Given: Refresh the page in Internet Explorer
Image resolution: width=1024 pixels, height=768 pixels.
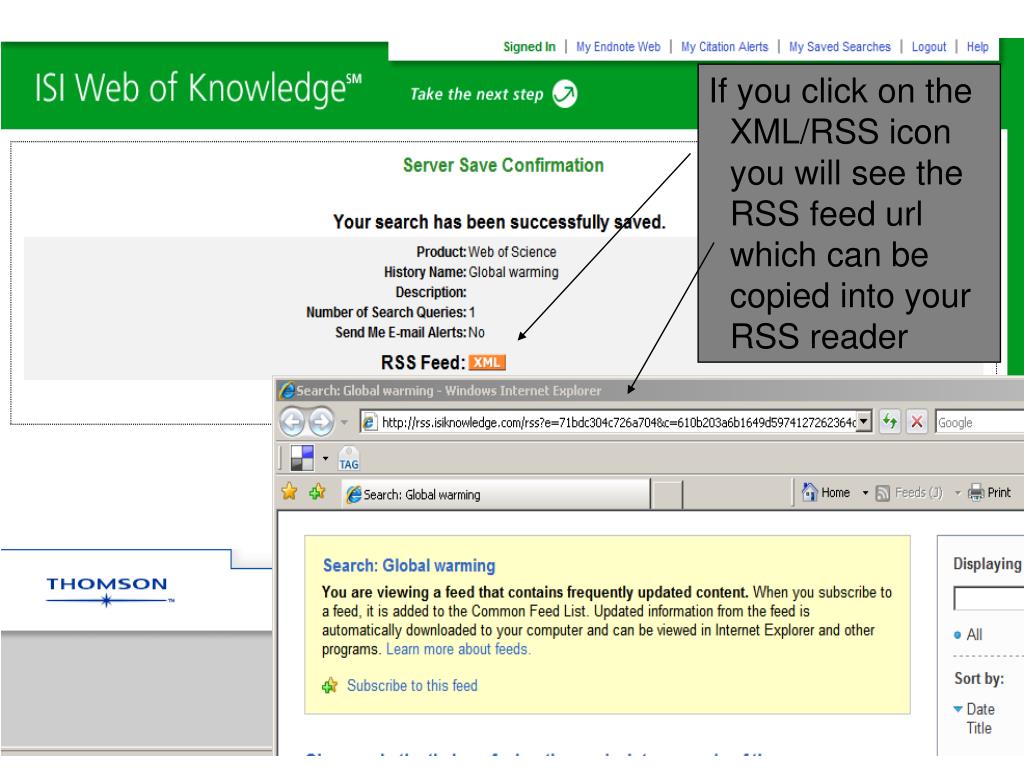Looking at the screenshot, I should click(889, 422).
